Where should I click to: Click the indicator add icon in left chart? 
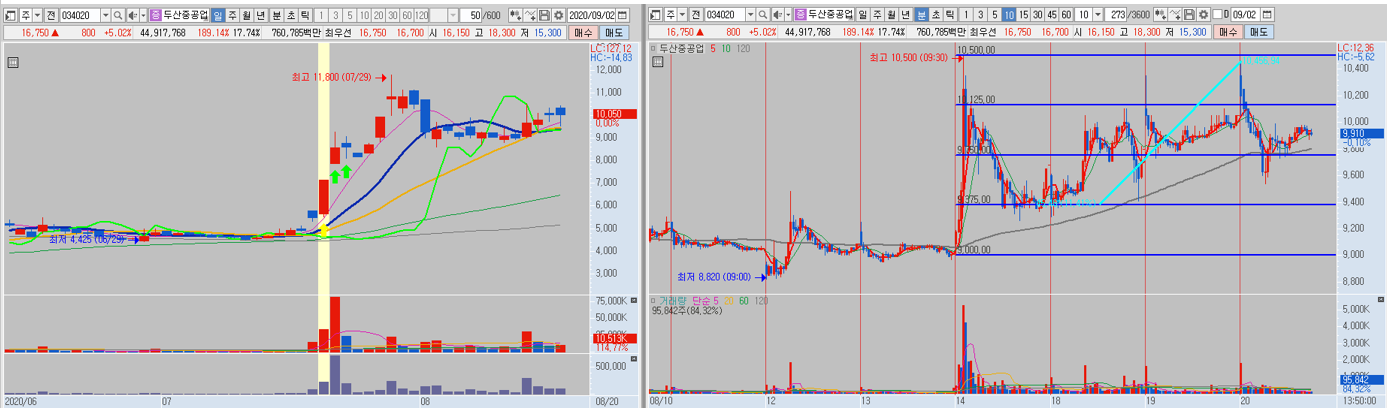(x=515, y=15)
